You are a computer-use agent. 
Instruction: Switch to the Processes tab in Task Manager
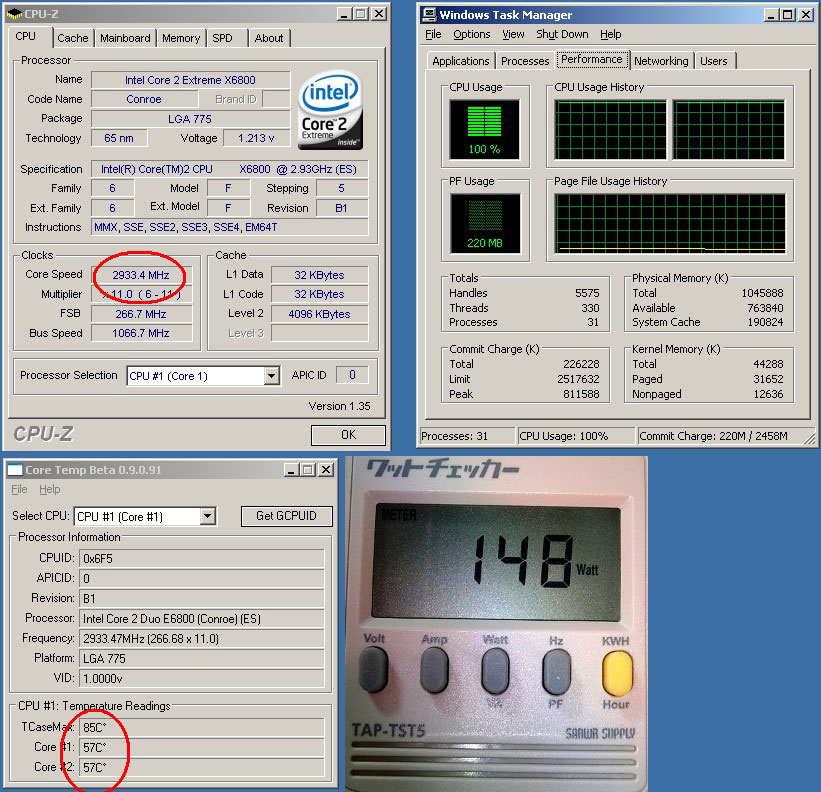click(x=525, y=61)
